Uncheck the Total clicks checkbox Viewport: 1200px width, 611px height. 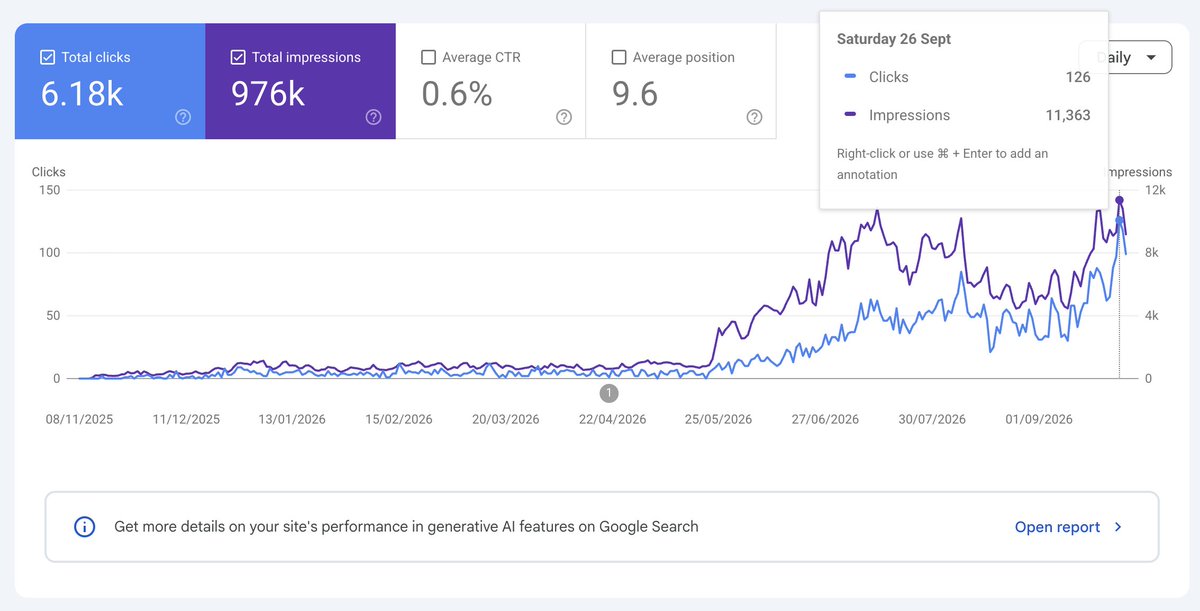click(x=47, y=57)
